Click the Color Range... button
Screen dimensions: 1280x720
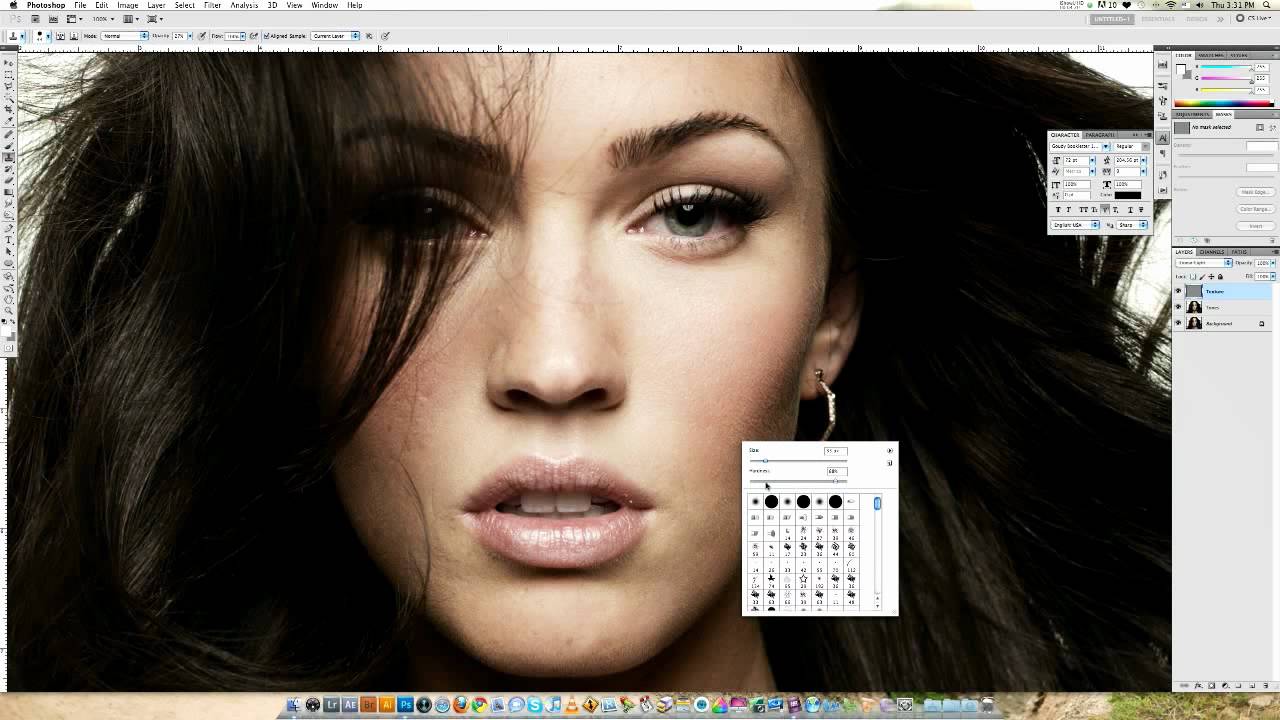point(1256,209)
